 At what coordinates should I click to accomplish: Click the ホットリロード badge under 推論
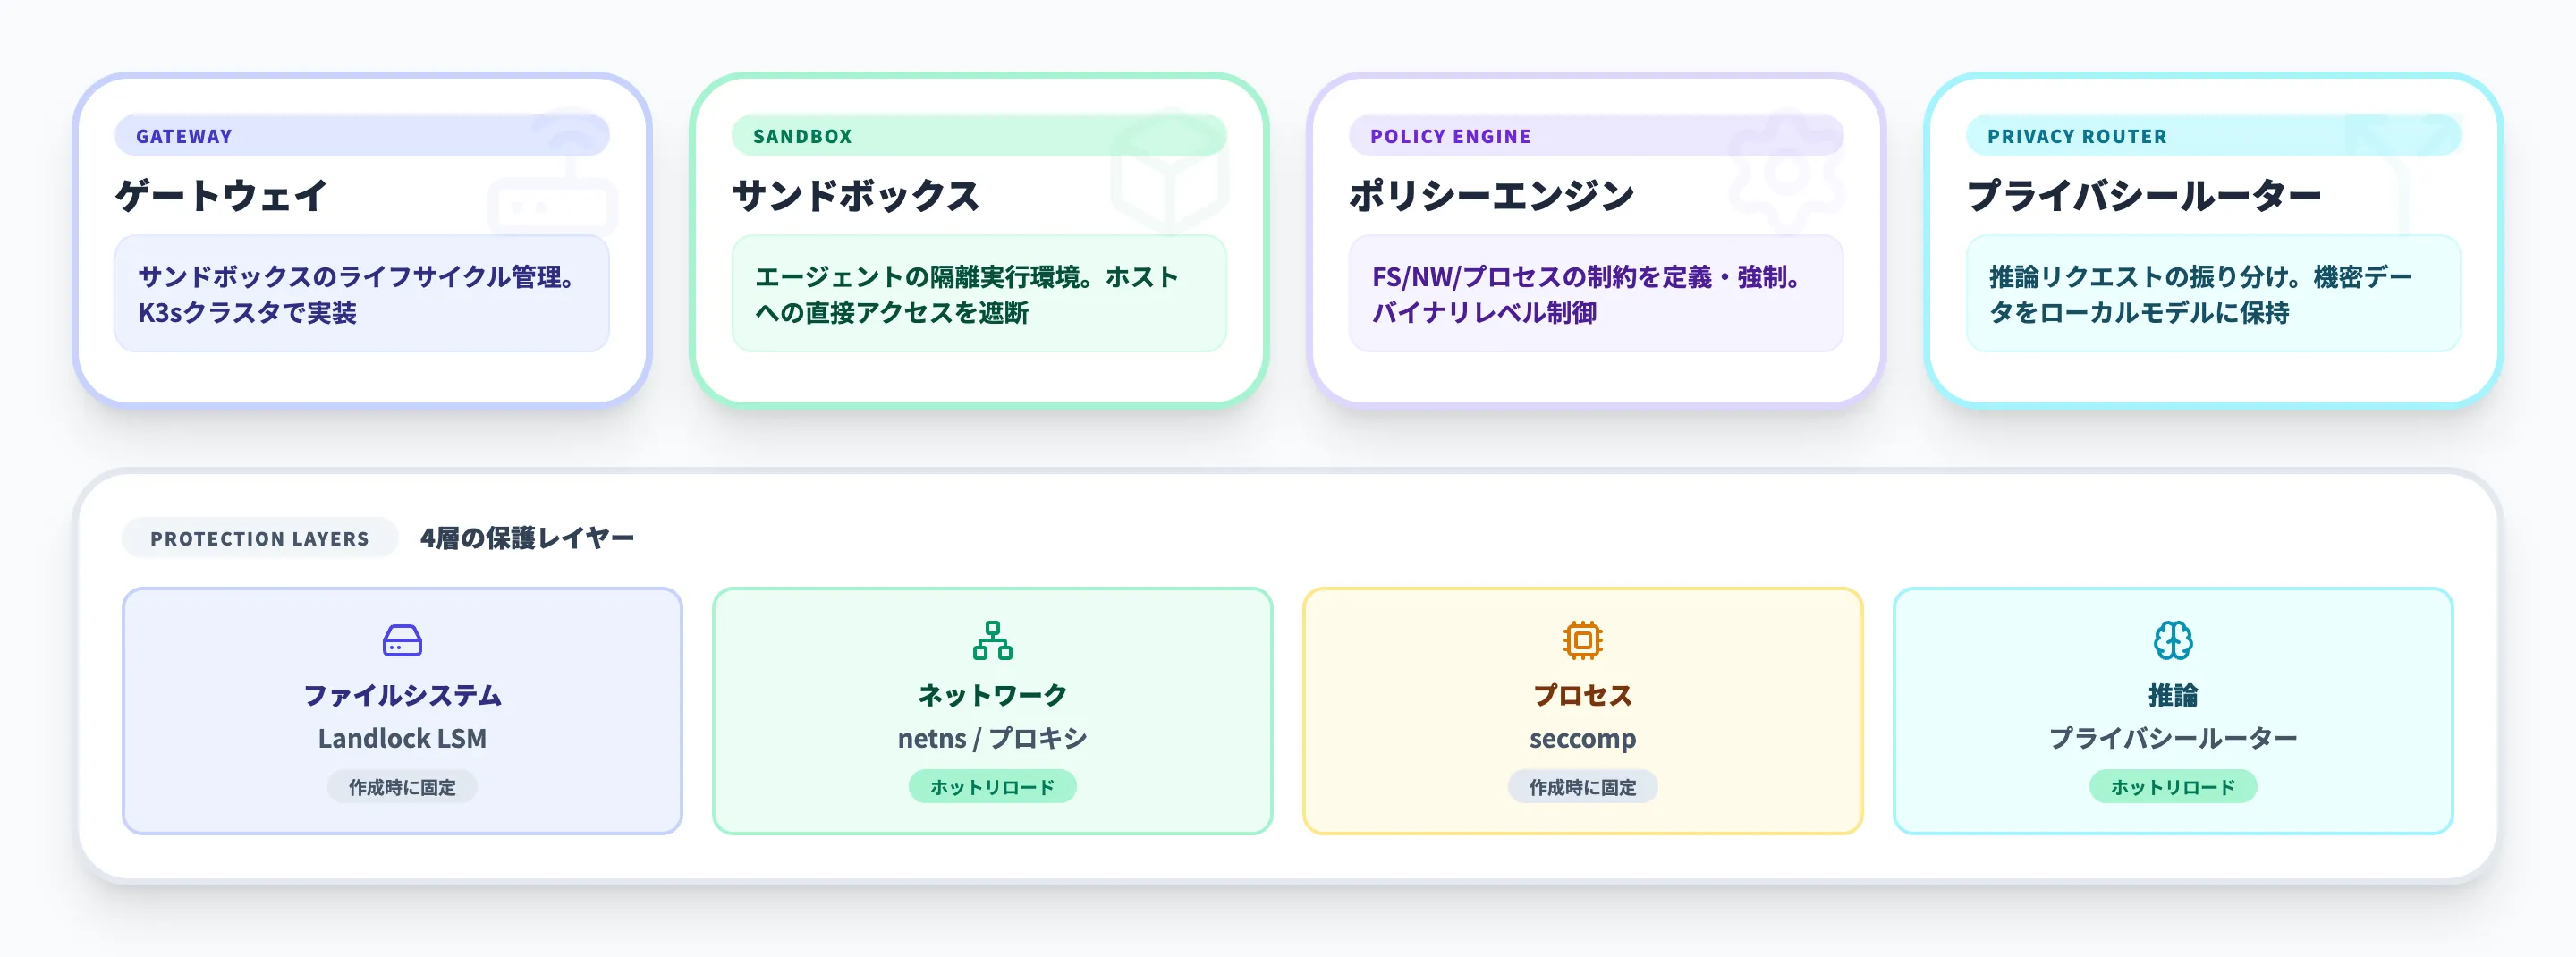(x=2172, y=787)
